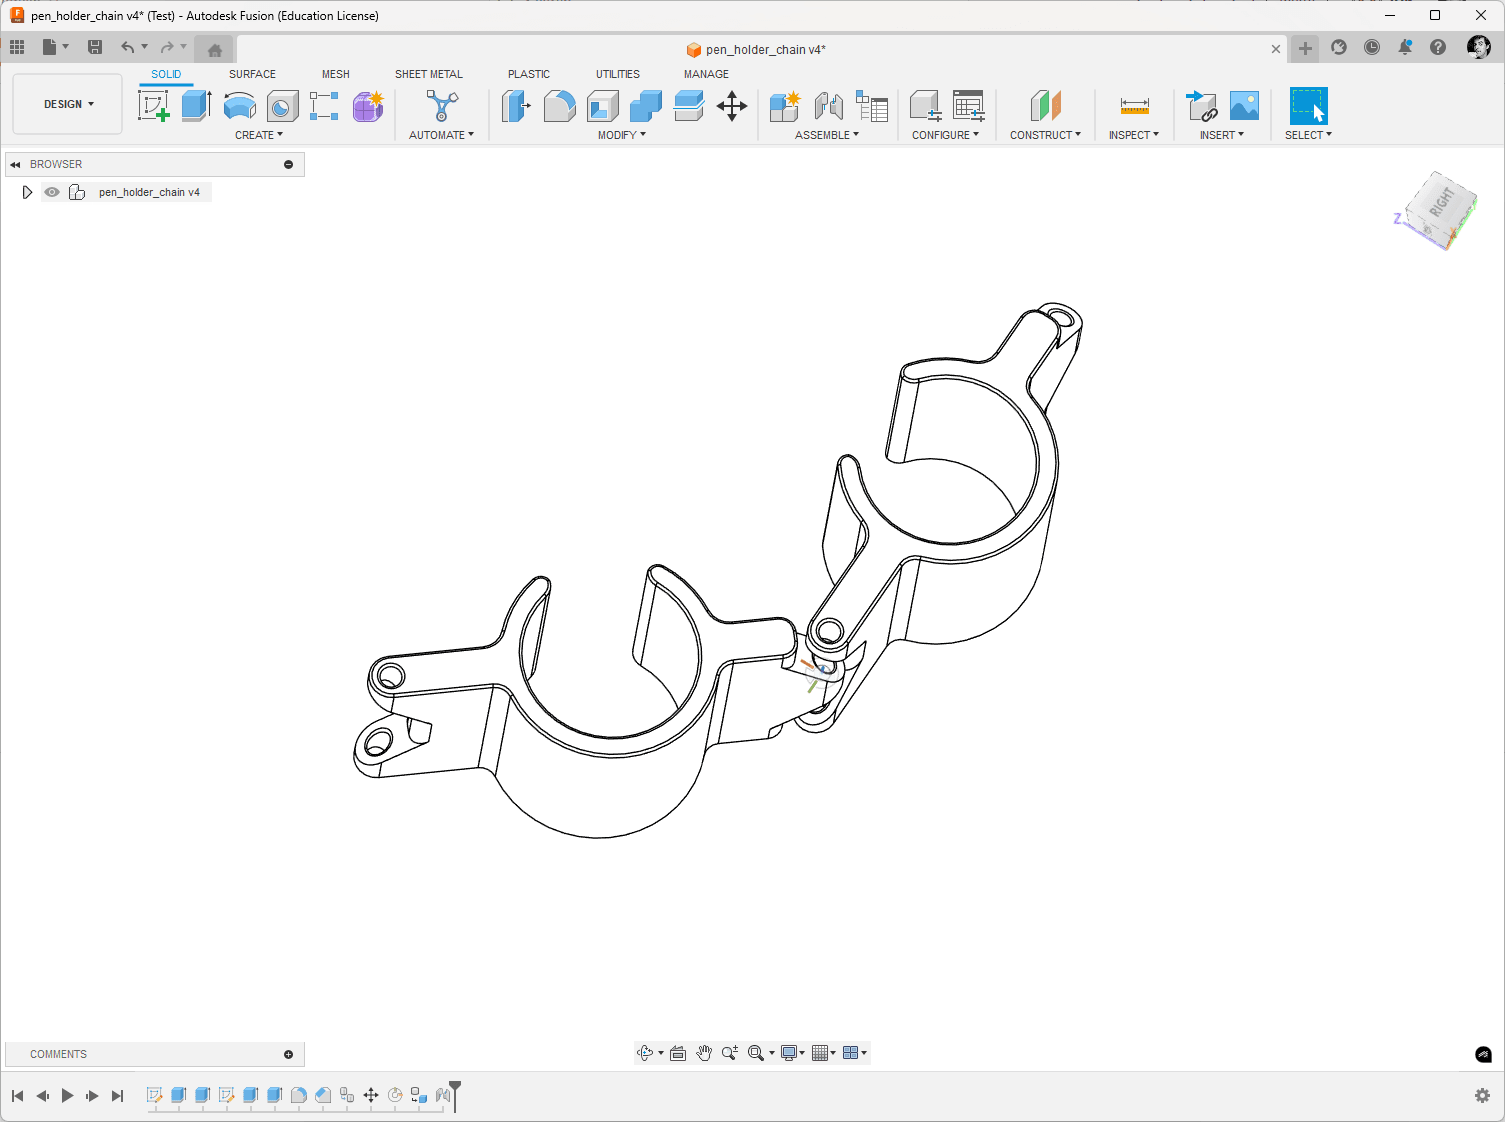Select the Extrude tool

click(x=196, y=106)
